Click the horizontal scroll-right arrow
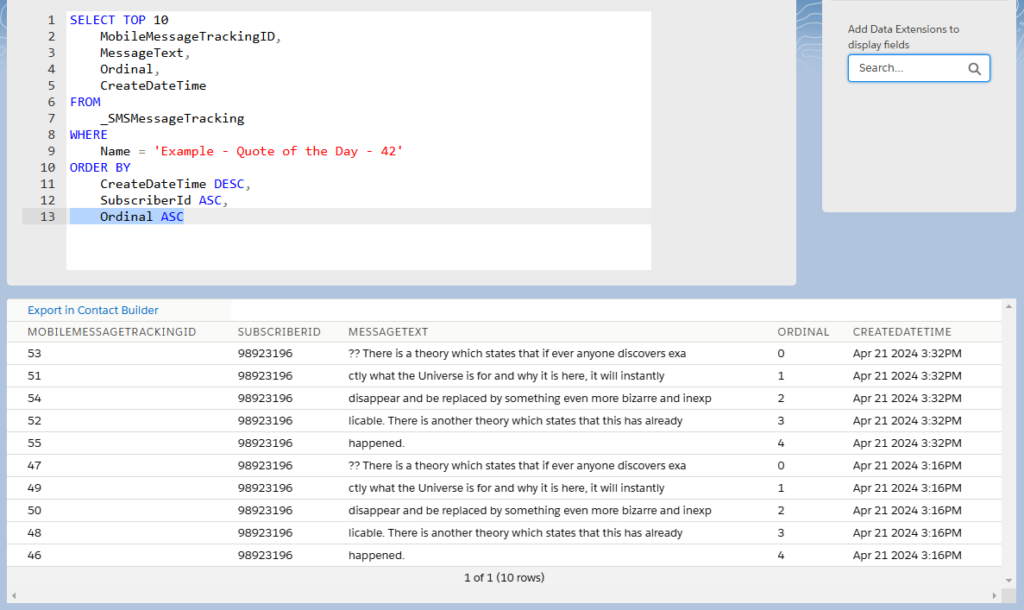This screenshot has width=1024, height=610. [994, 596]
